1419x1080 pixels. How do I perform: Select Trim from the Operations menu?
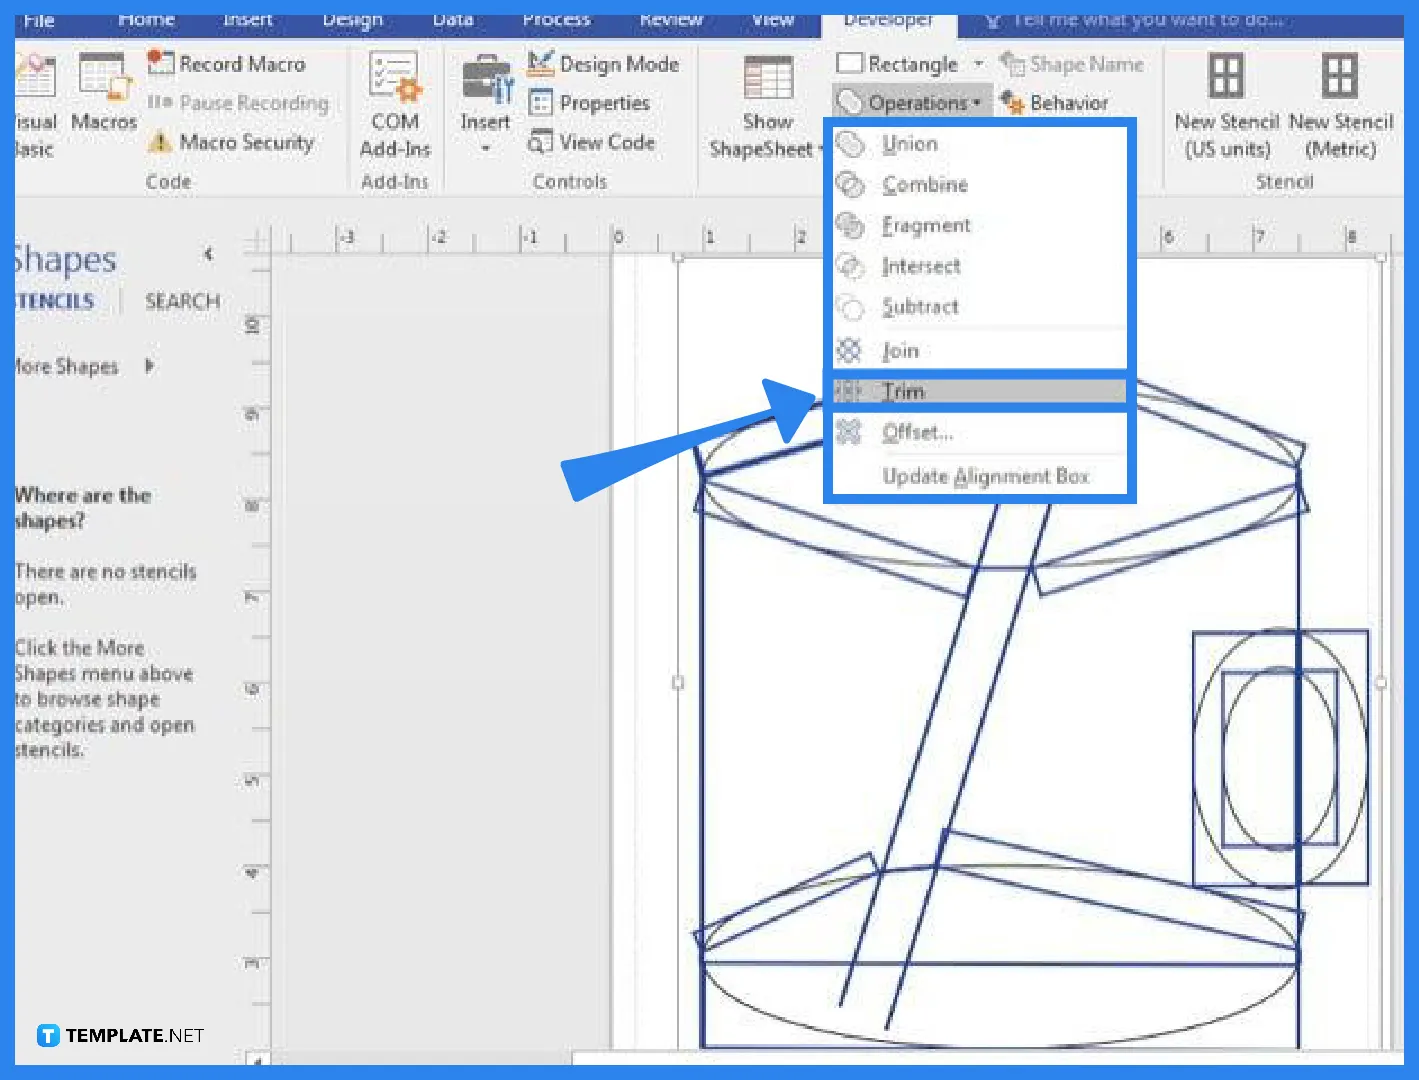(x=903, y=391)
